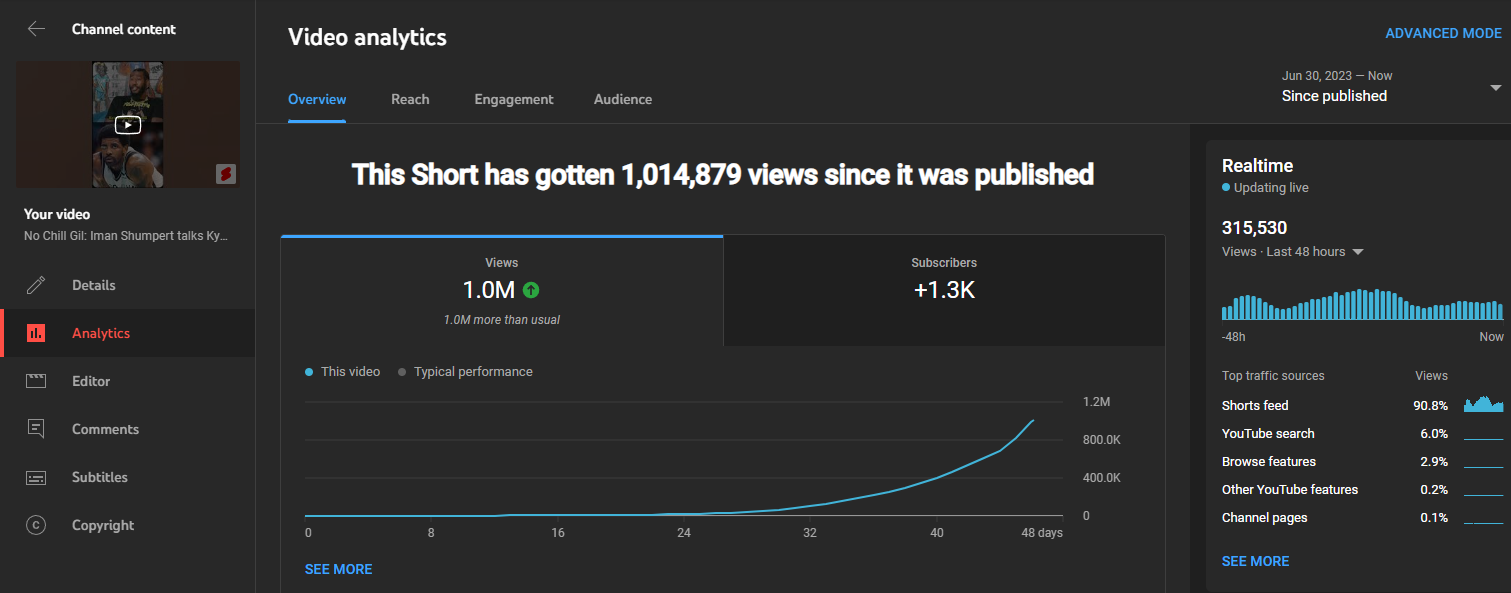The width and height of the screenshot is (1511, 593).
Task: Play the video thumbnail preview
Action: click(x=128, y=124)
